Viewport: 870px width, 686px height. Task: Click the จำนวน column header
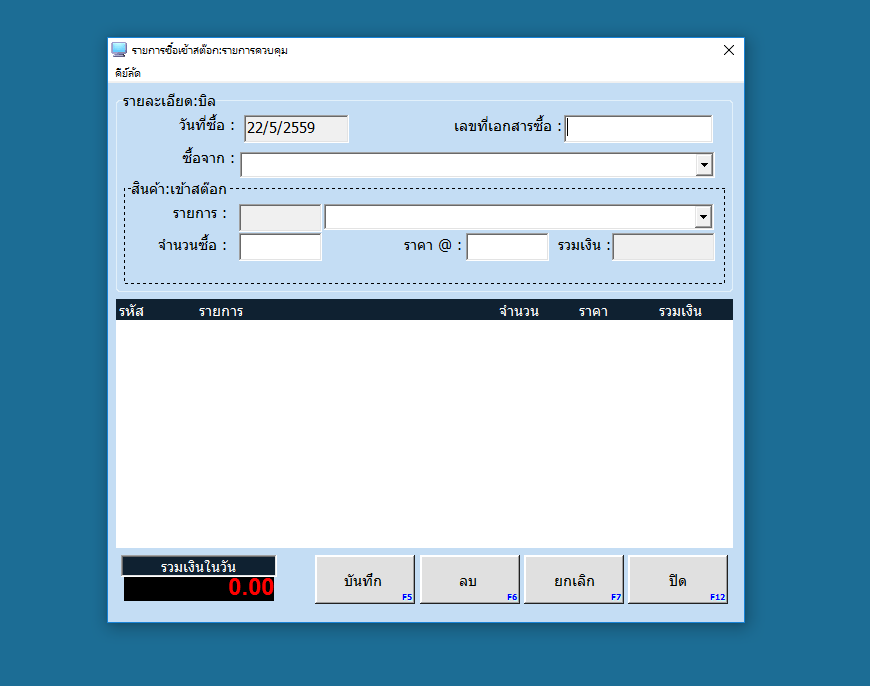click(x=519, y=311)
